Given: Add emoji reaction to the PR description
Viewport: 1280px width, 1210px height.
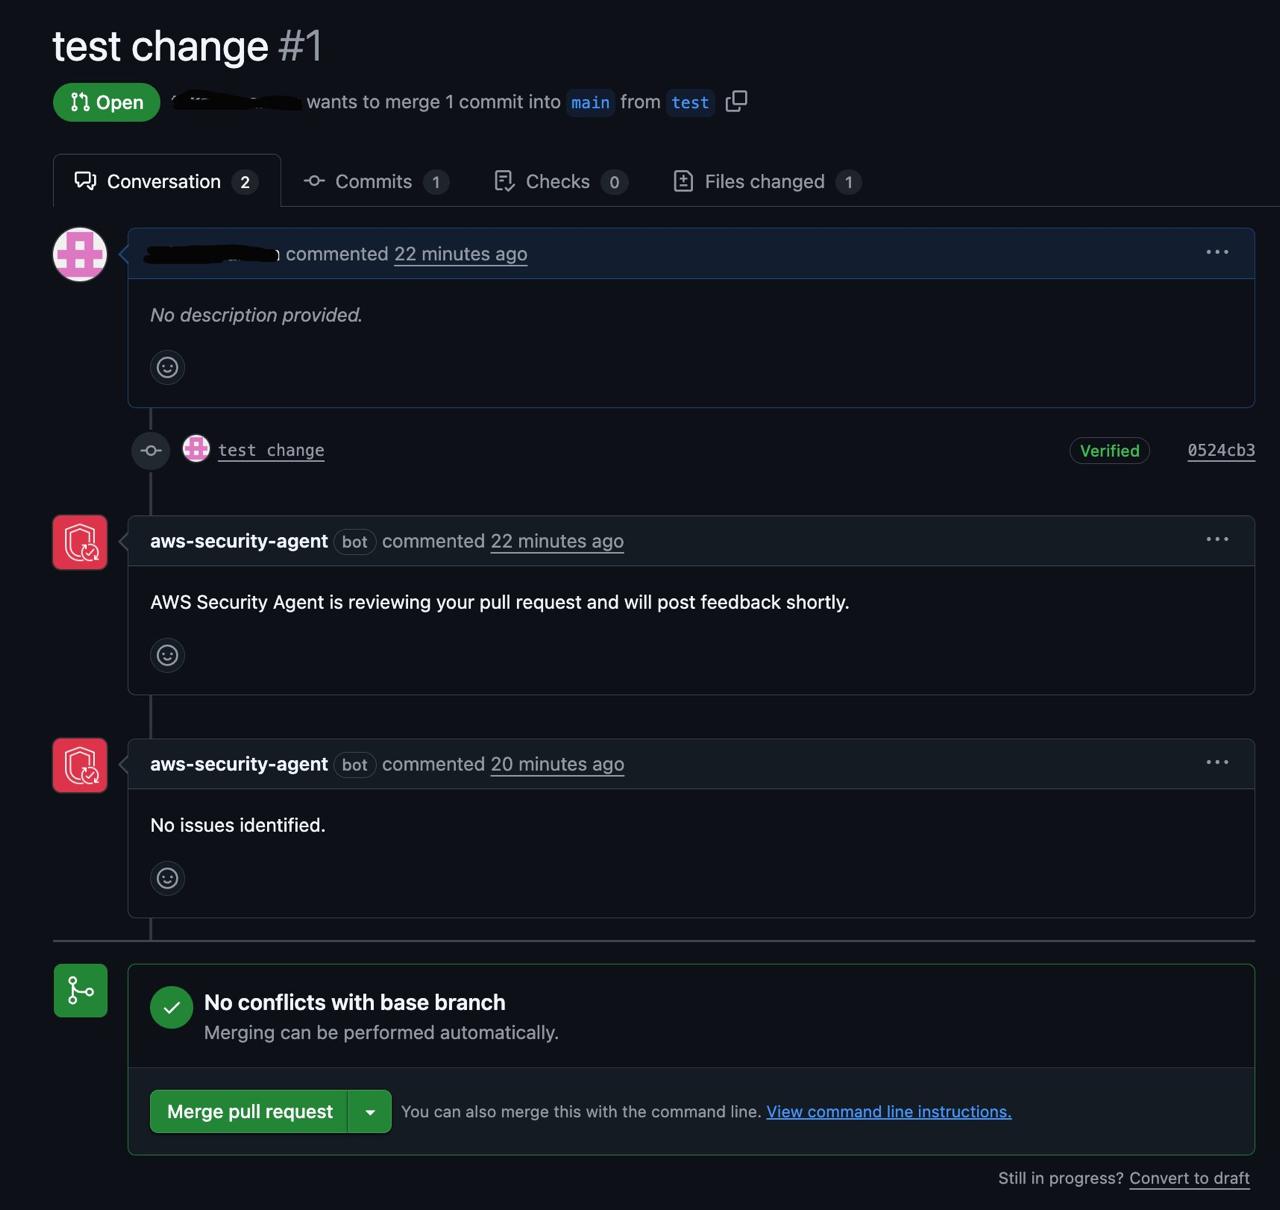Looking at the screenshot, I should coord(167,368).
